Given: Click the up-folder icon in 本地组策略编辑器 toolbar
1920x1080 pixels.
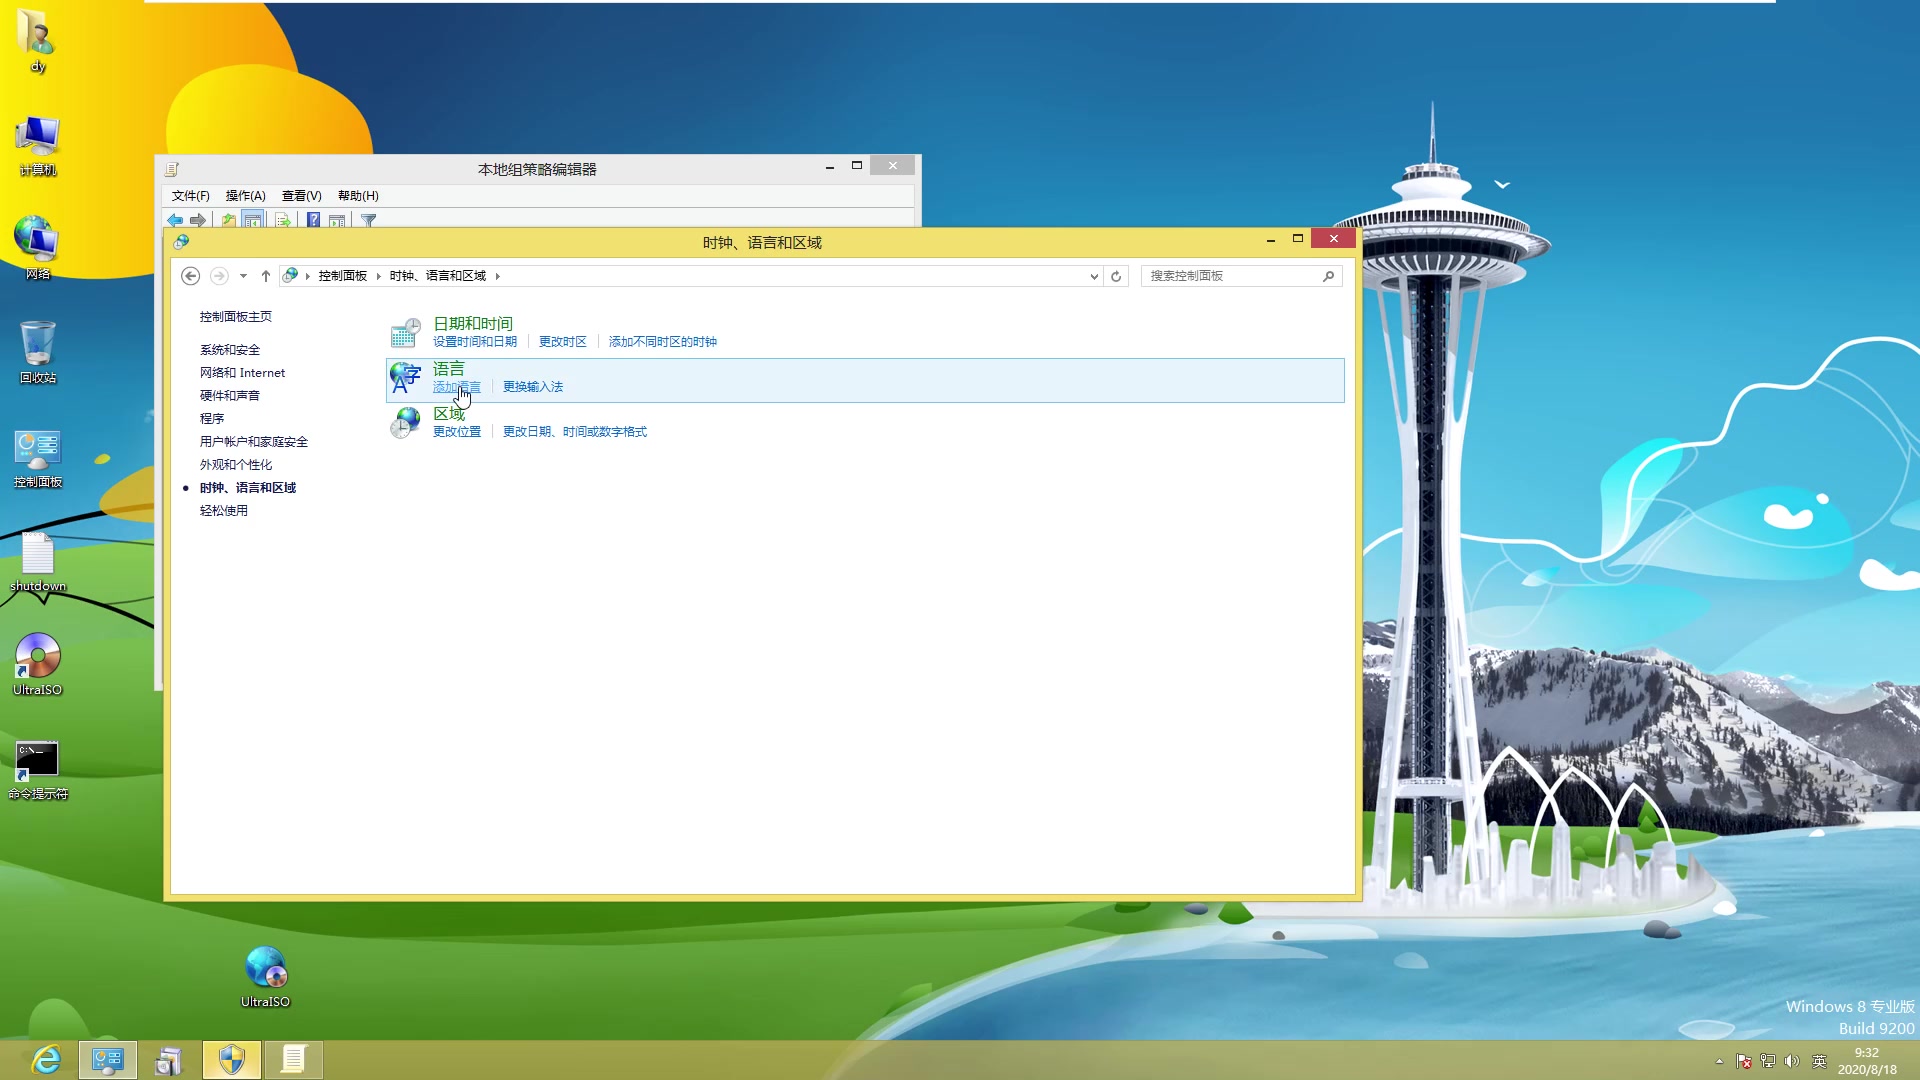Looking at the screenshot, I should click(229, 220).
